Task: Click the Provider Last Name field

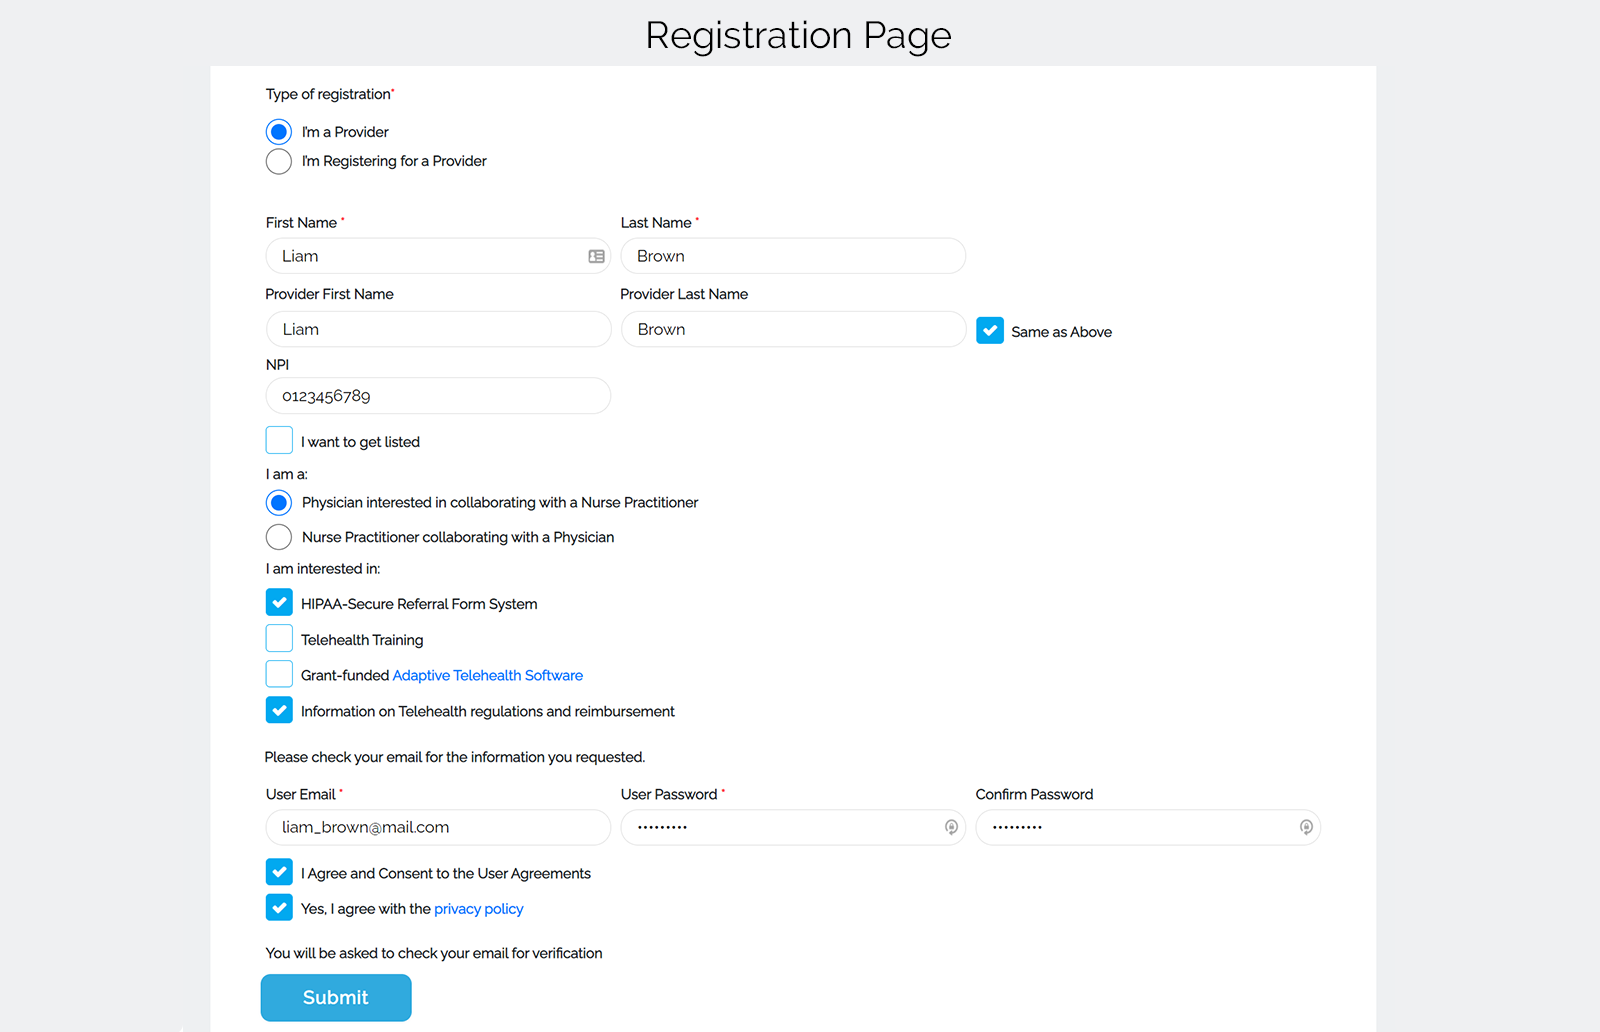Action: (793, 329)
